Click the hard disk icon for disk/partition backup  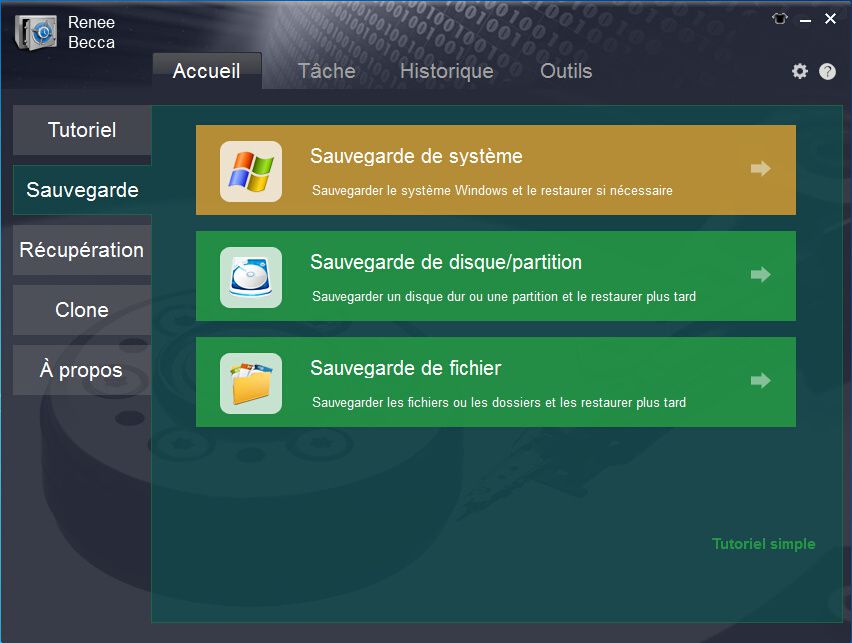coord(251,277)
